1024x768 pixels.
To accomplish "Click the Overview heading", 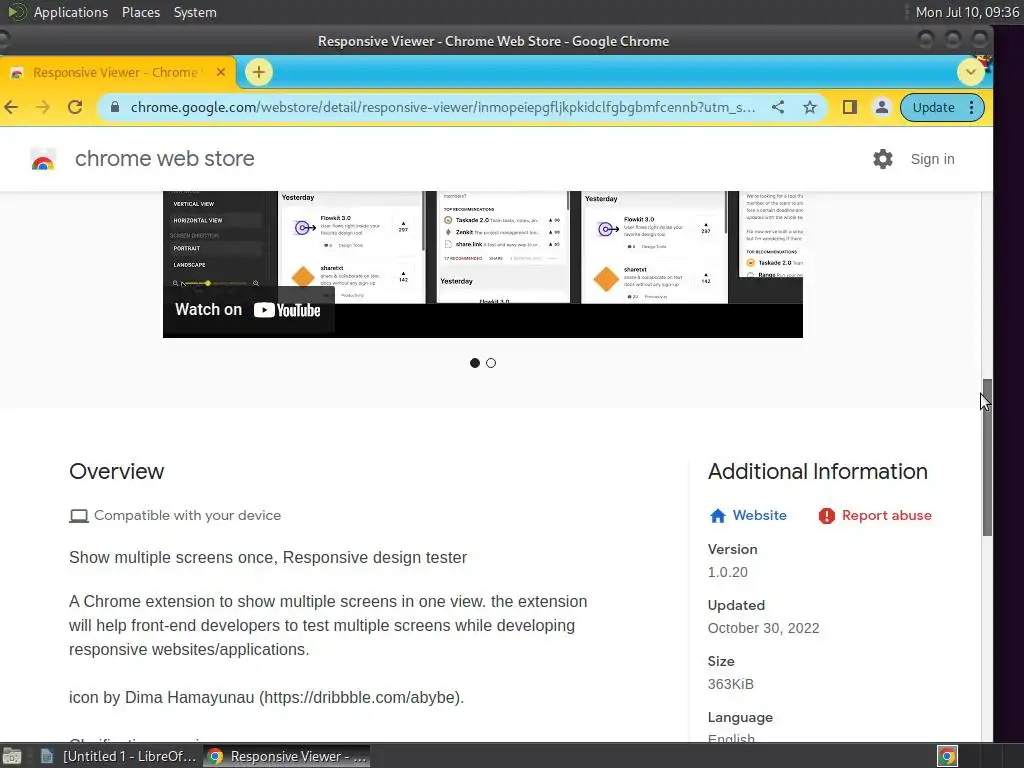I will click(117, 472).
